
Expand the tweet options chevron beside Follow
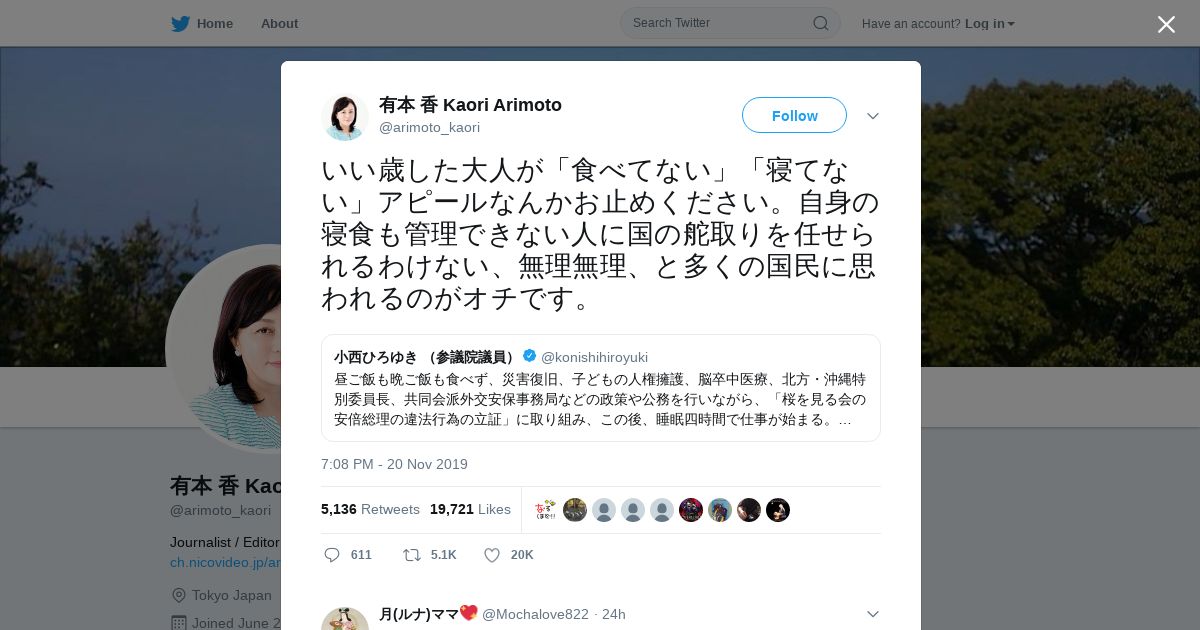873,116
